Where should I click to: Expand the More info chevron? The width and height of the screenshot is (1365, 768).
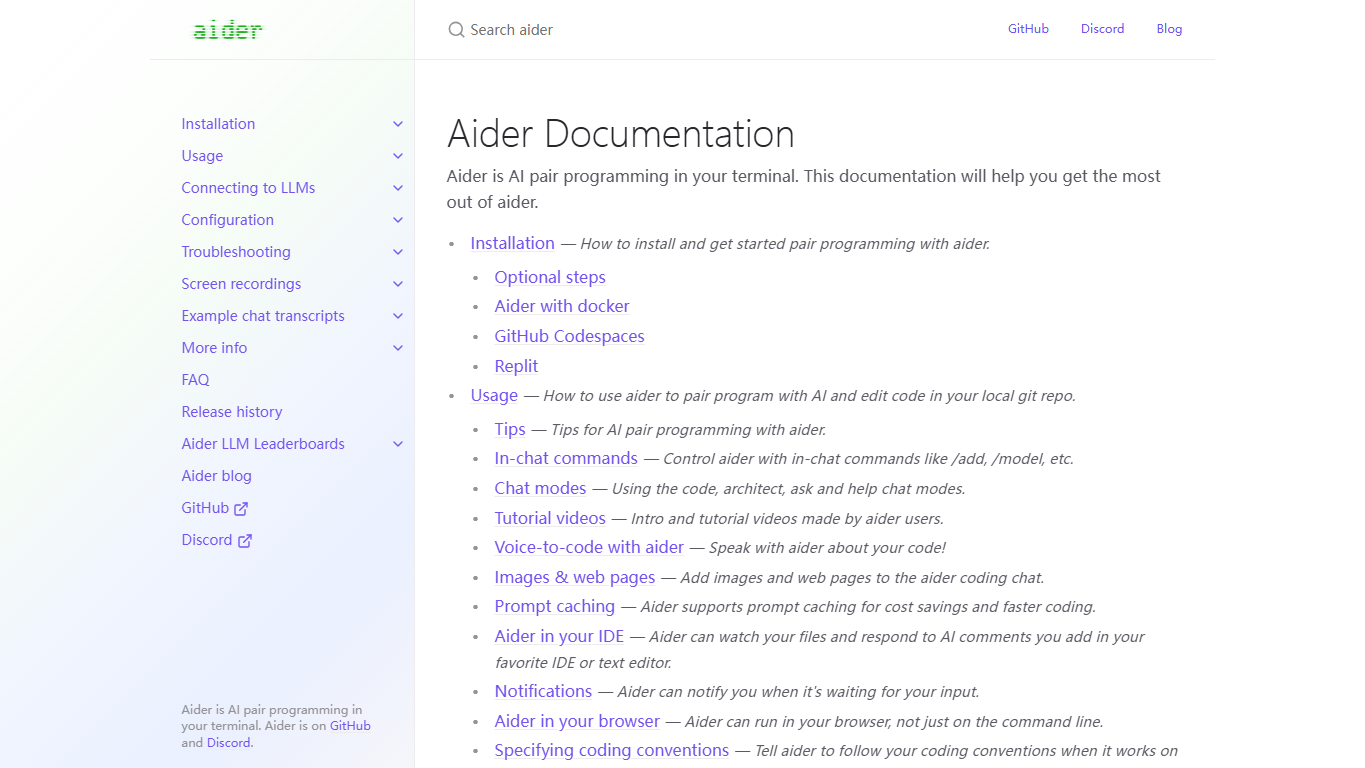[398, 348]
